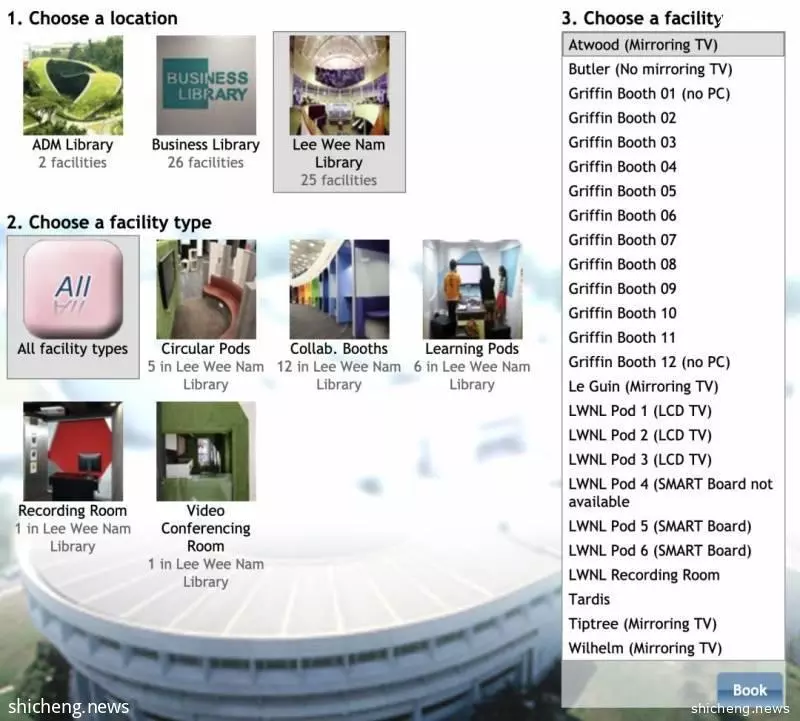This screenshot has width=800, height=721.
Task: Choose LWNL Pod 3 (LCD TV)
Action: [x=673, y=459]
